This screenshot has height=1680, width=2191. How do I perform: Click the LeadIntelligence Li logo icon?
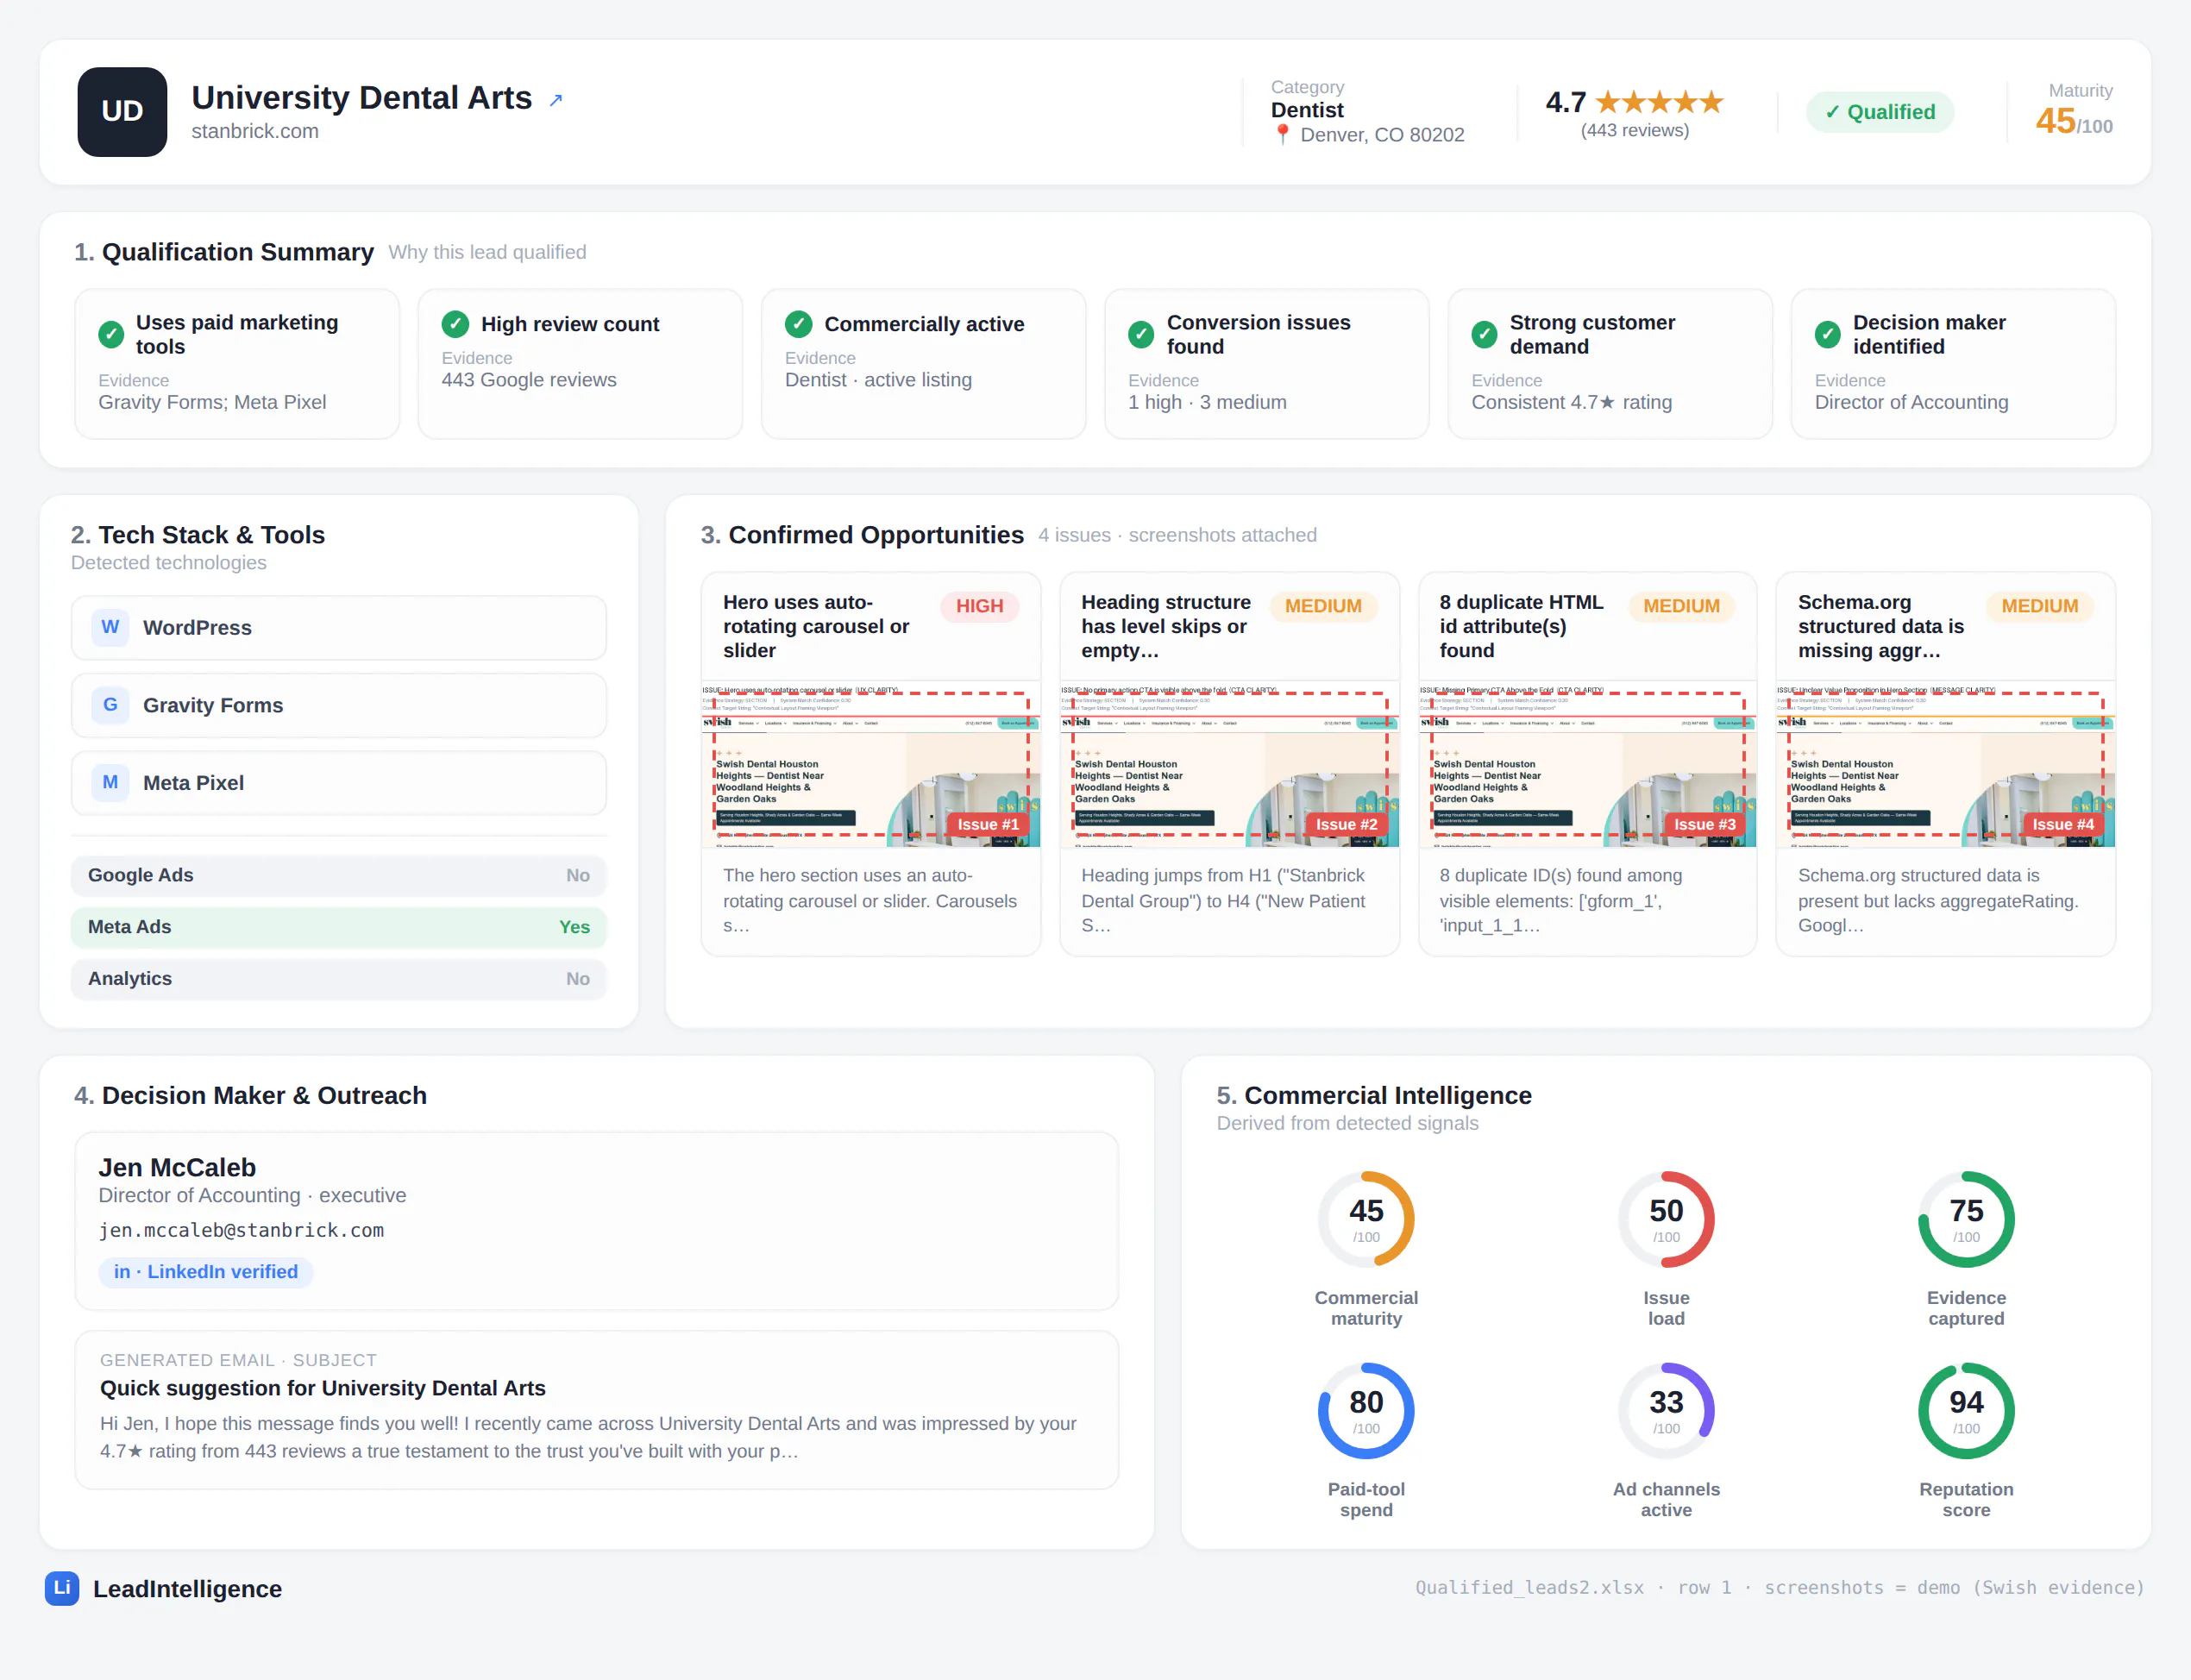[x=62, y=1587]
